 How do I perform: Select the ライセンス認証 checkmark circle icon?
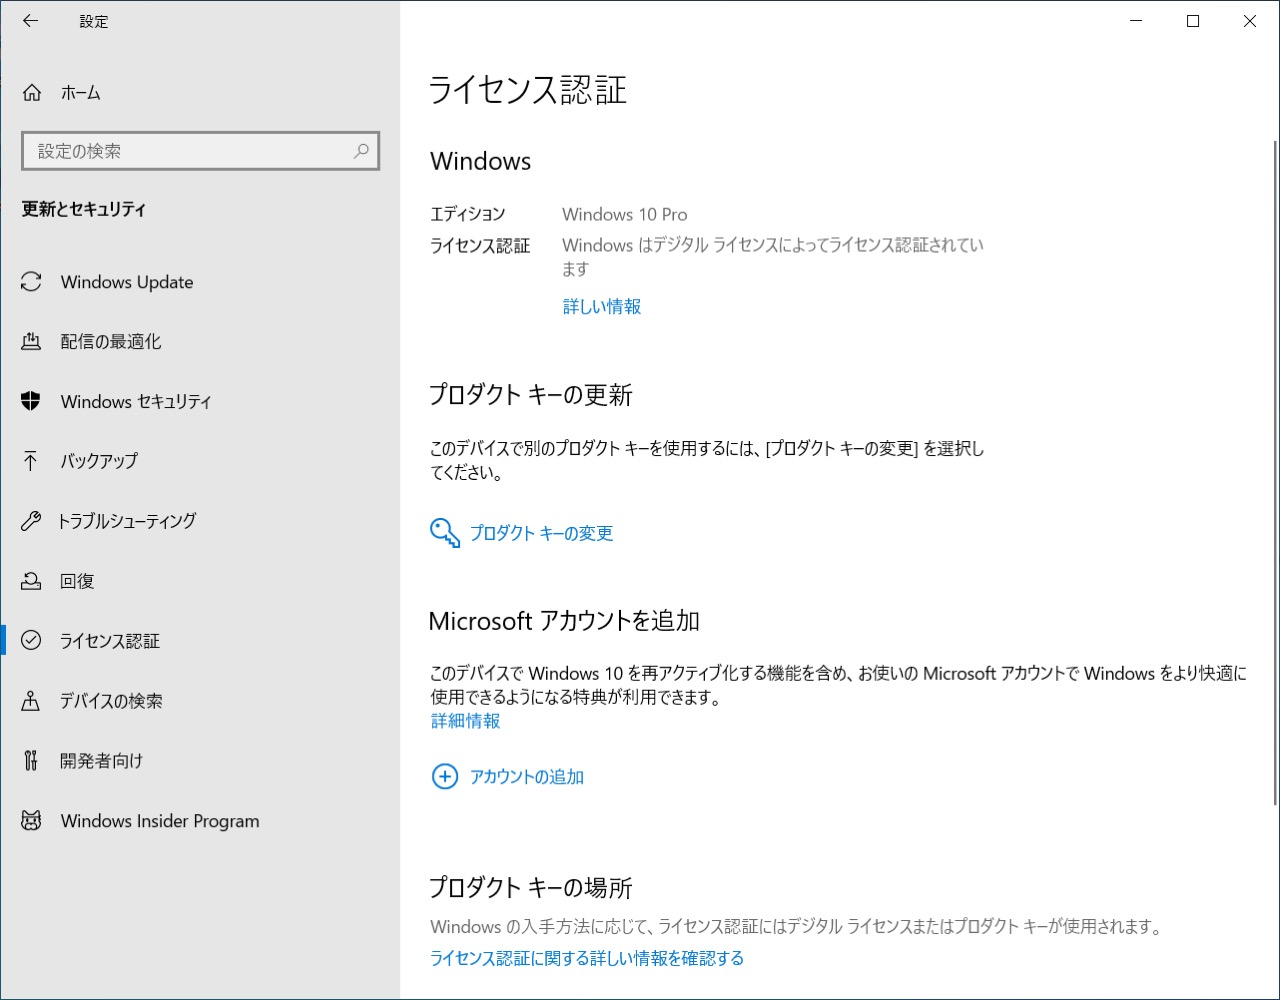click(31, 641)
